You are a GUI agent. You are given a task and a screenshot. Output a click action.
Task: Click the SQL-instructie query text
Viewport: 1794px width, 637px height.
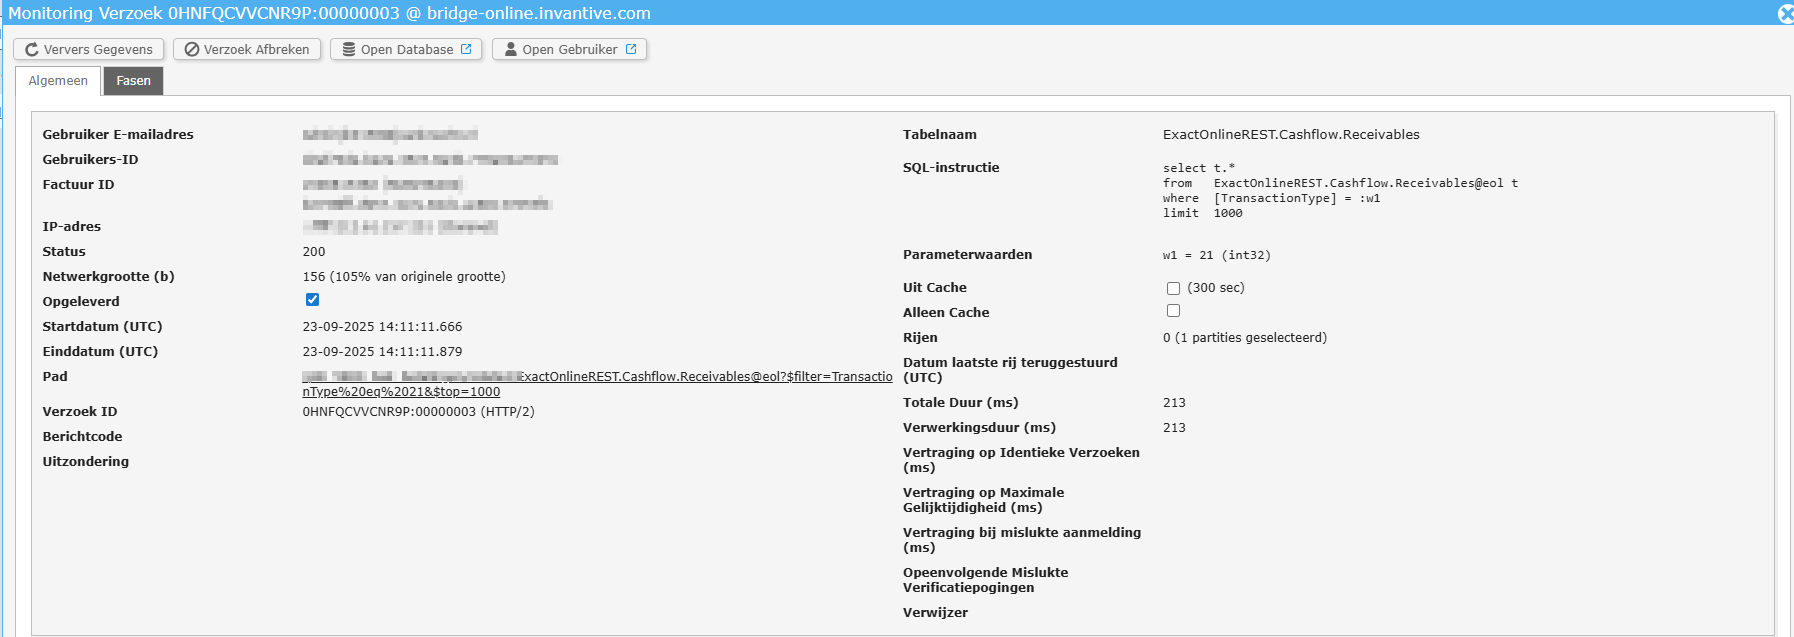pos(1339,190)
